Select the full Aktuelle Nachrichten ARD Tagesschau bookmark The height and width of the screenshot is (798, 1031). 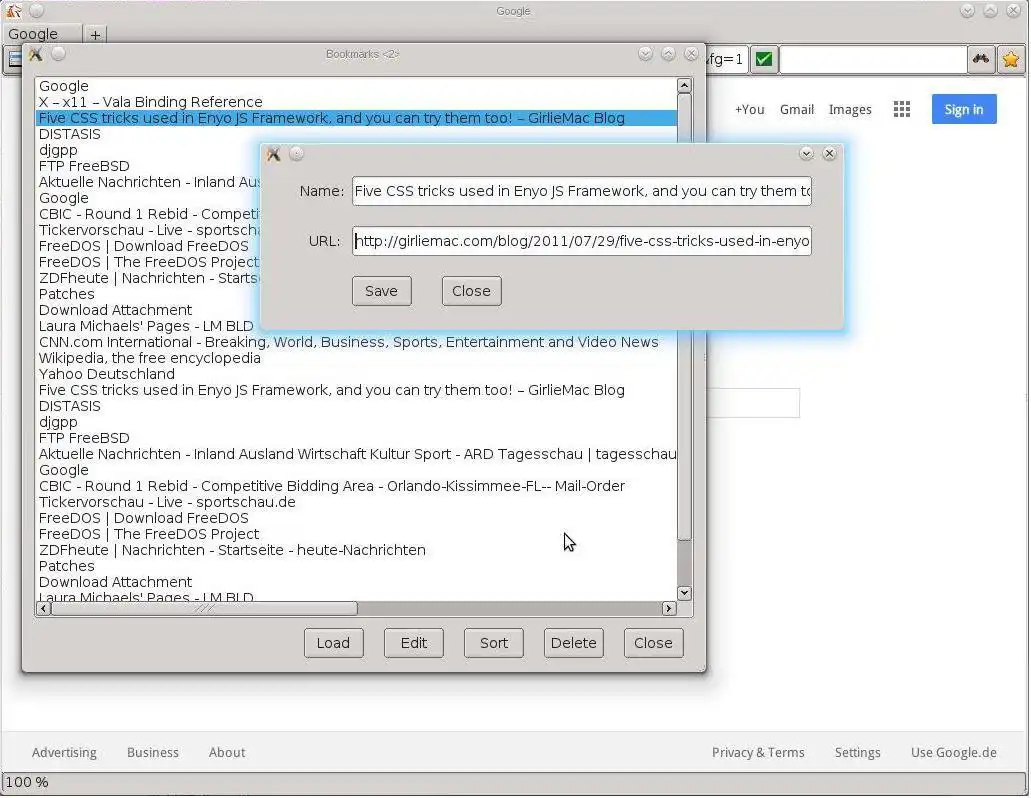(357, 454)
